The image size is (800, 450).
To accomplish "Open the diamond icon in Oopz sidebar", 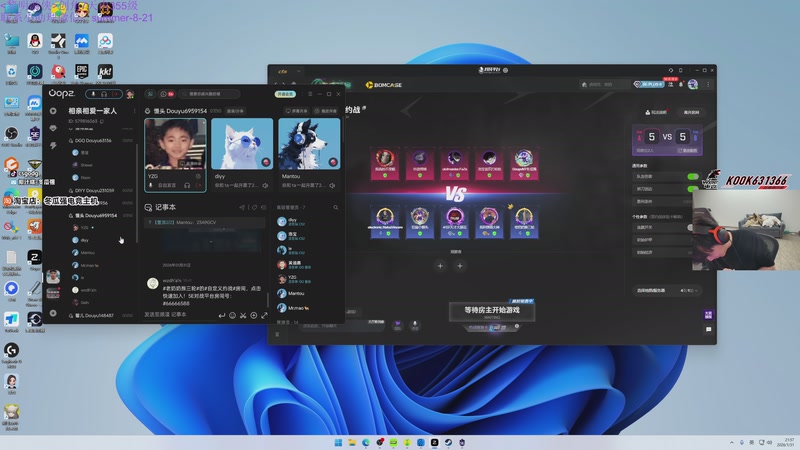I will pos(53,128).
